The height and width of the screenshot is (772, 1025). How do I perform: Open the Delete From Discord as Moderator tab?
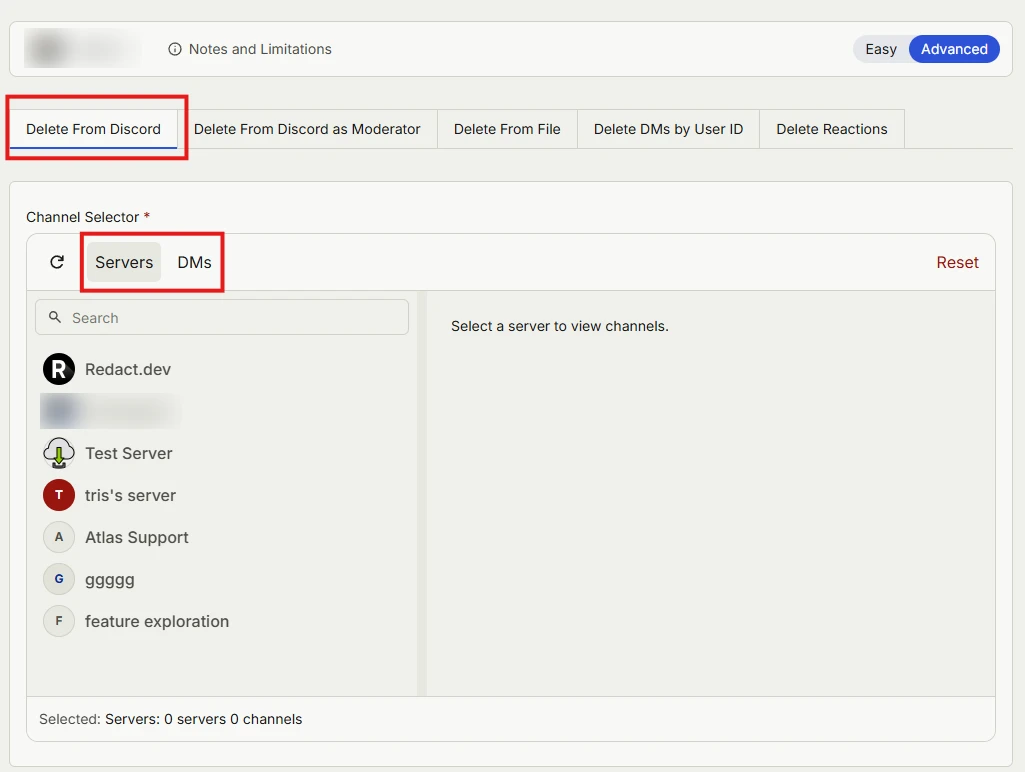[307, 129]
